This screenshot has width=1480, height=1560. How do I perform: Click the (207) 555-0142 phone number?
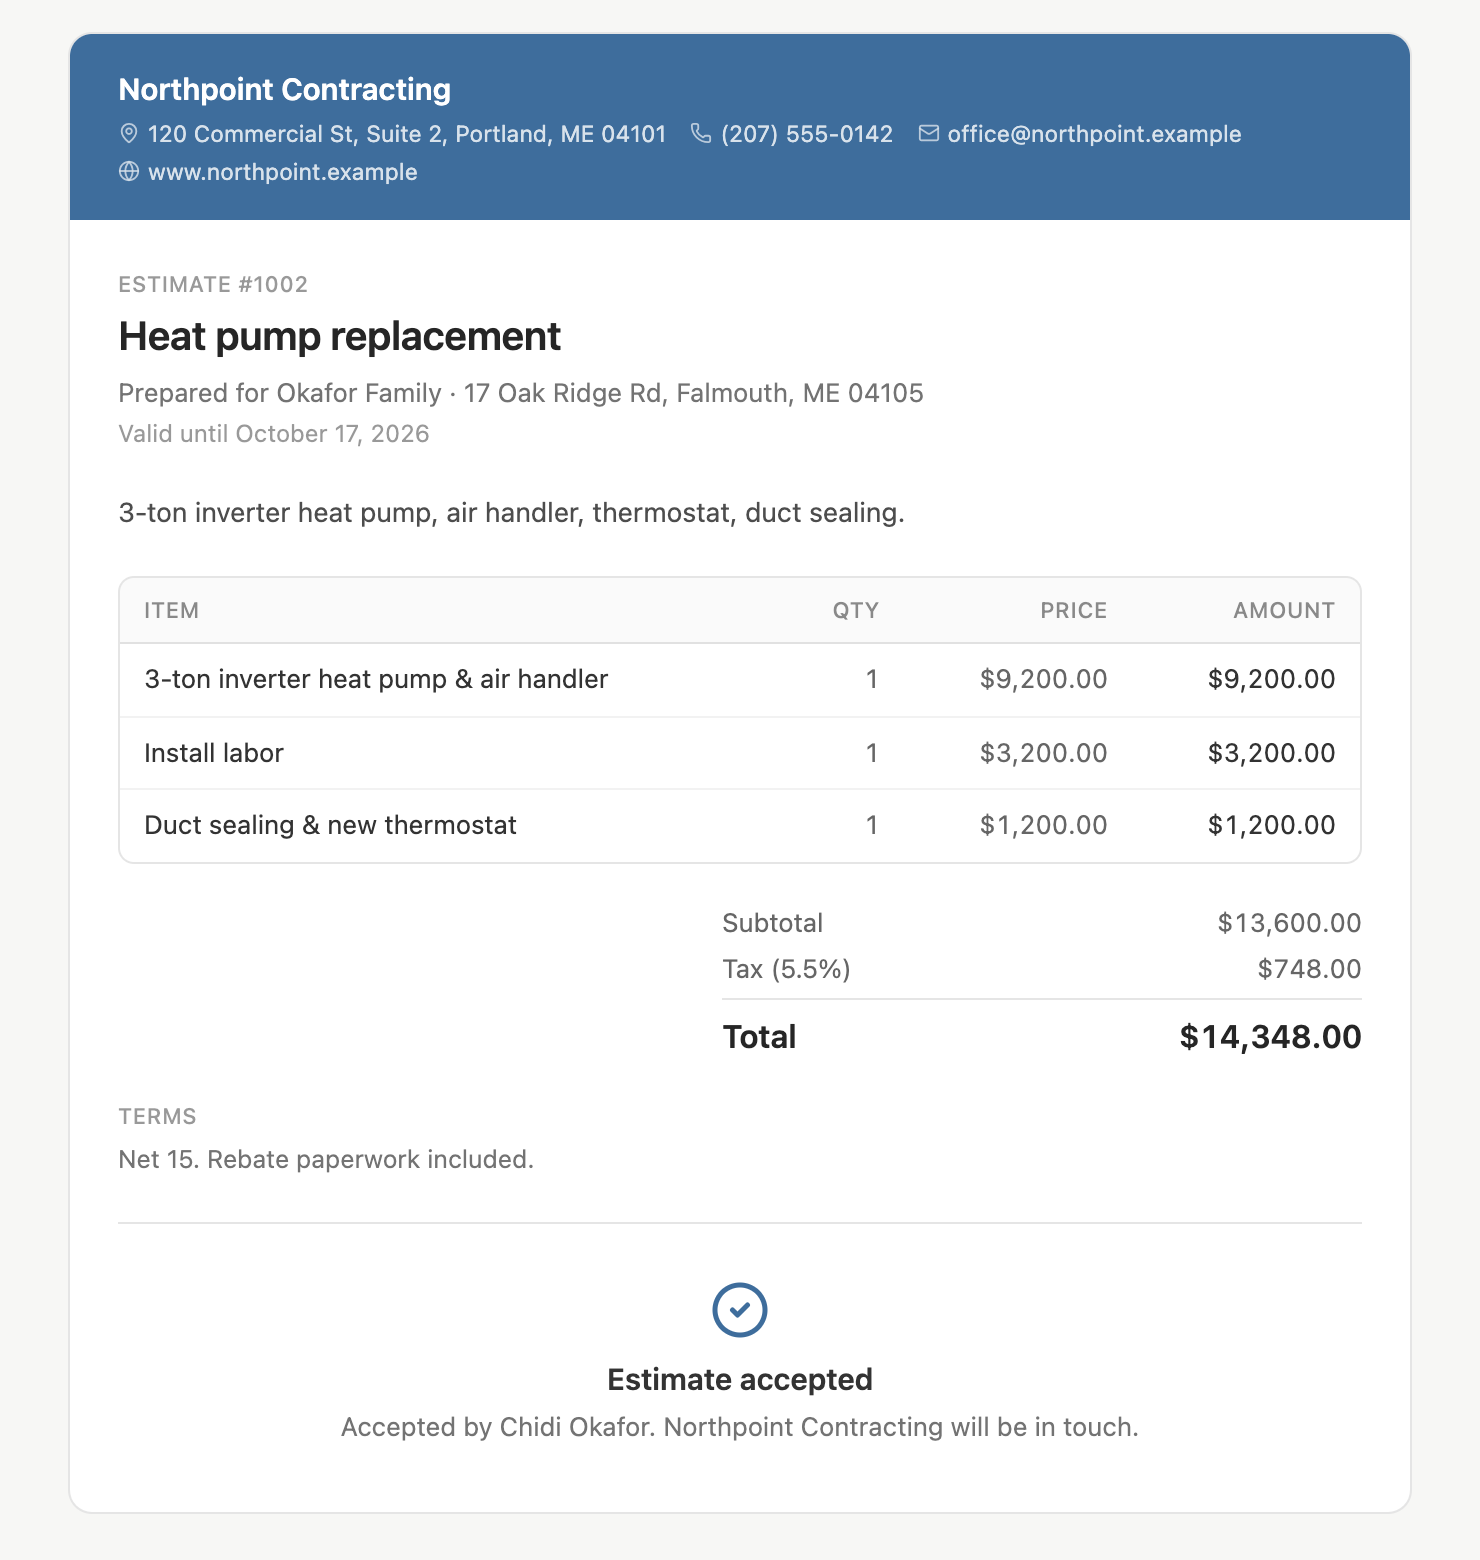click(806, 134)
